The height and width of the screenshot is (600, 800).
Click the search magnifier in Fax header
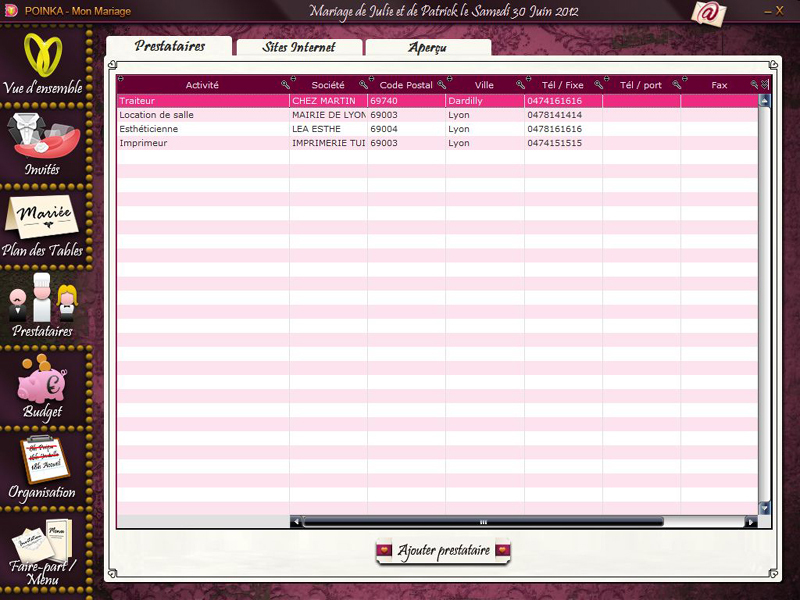(x=754, y=85)
